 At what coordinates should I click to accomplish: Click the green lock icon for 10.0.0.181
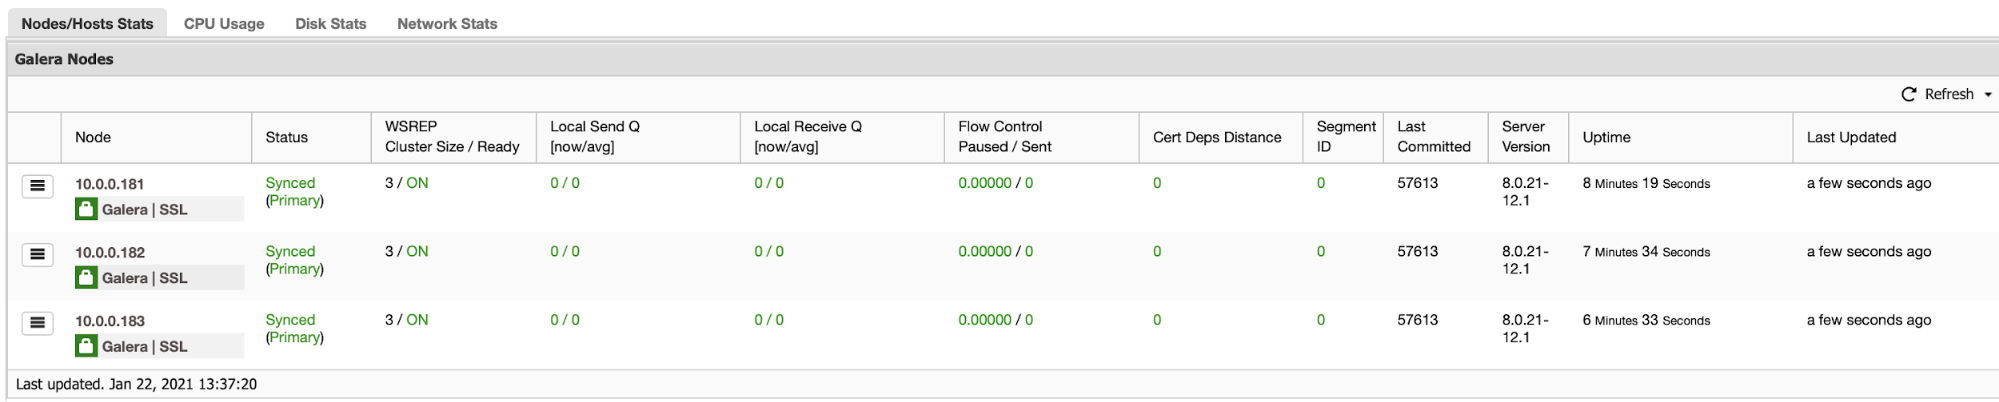pyautogui.click(x=87, y=209)
